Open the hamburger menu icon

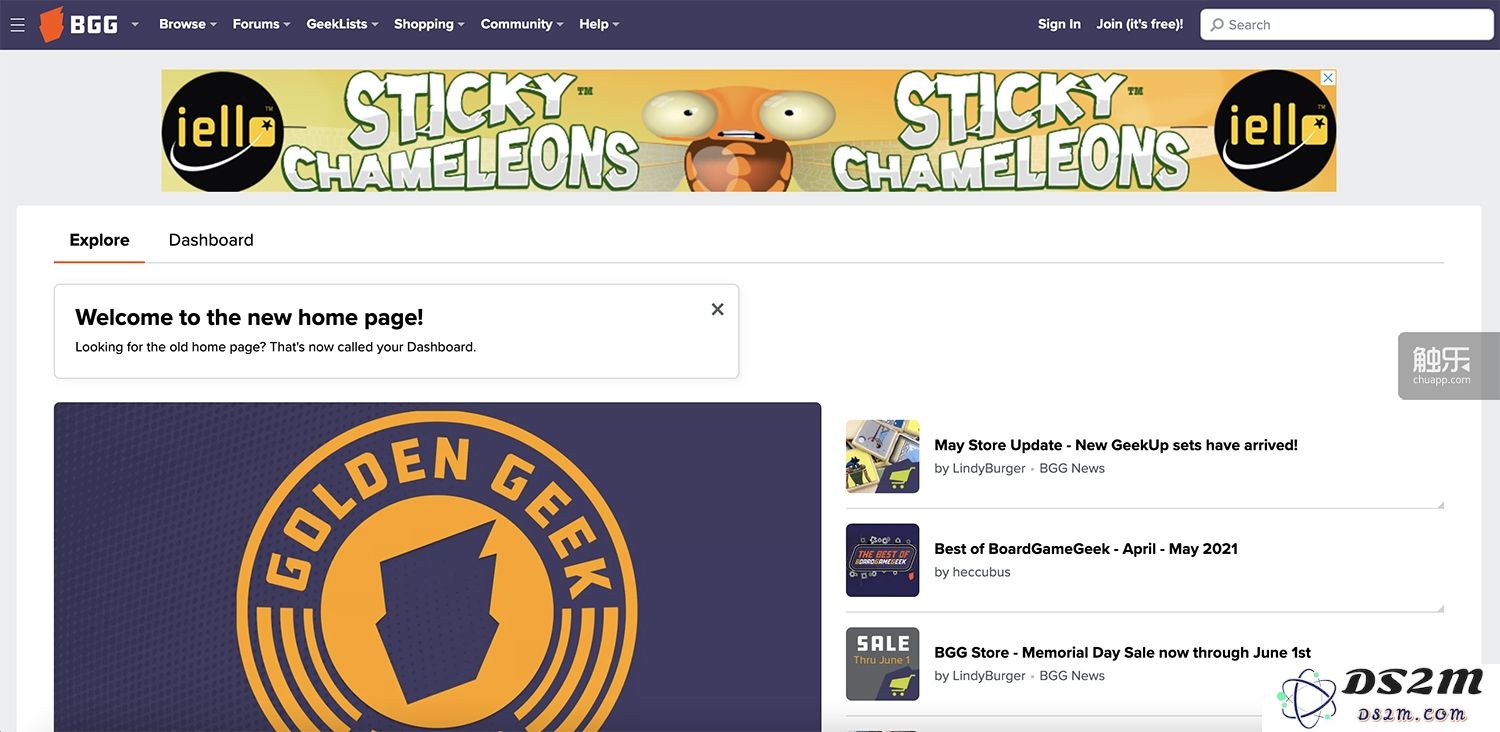(x=17, y=24)
